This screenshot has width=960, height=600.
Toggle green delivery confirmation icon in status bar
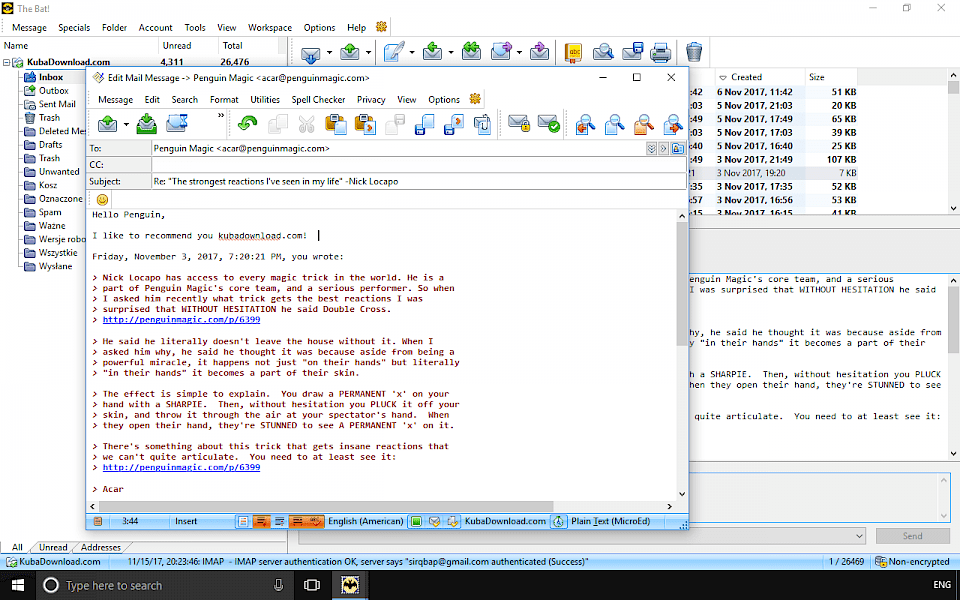pyautogui.click(x=416, y=522)
